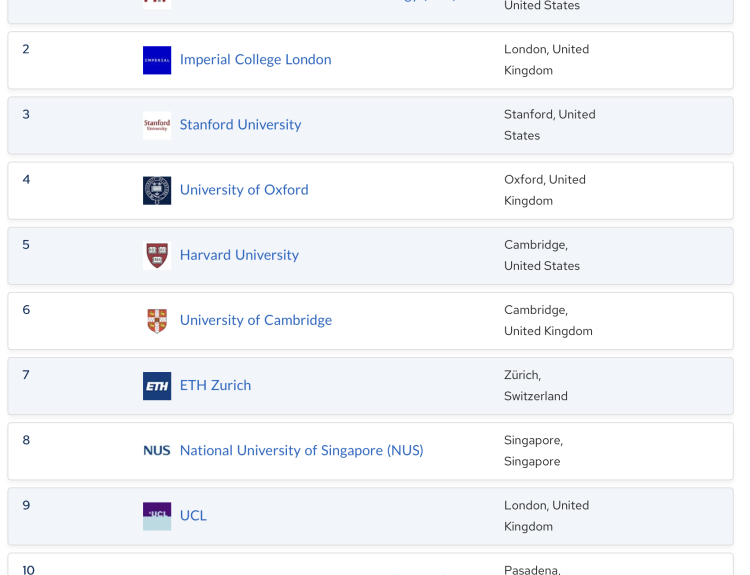Click the University of Oxford crest
This screenshot has width=750, height=575.
(157, 190)
